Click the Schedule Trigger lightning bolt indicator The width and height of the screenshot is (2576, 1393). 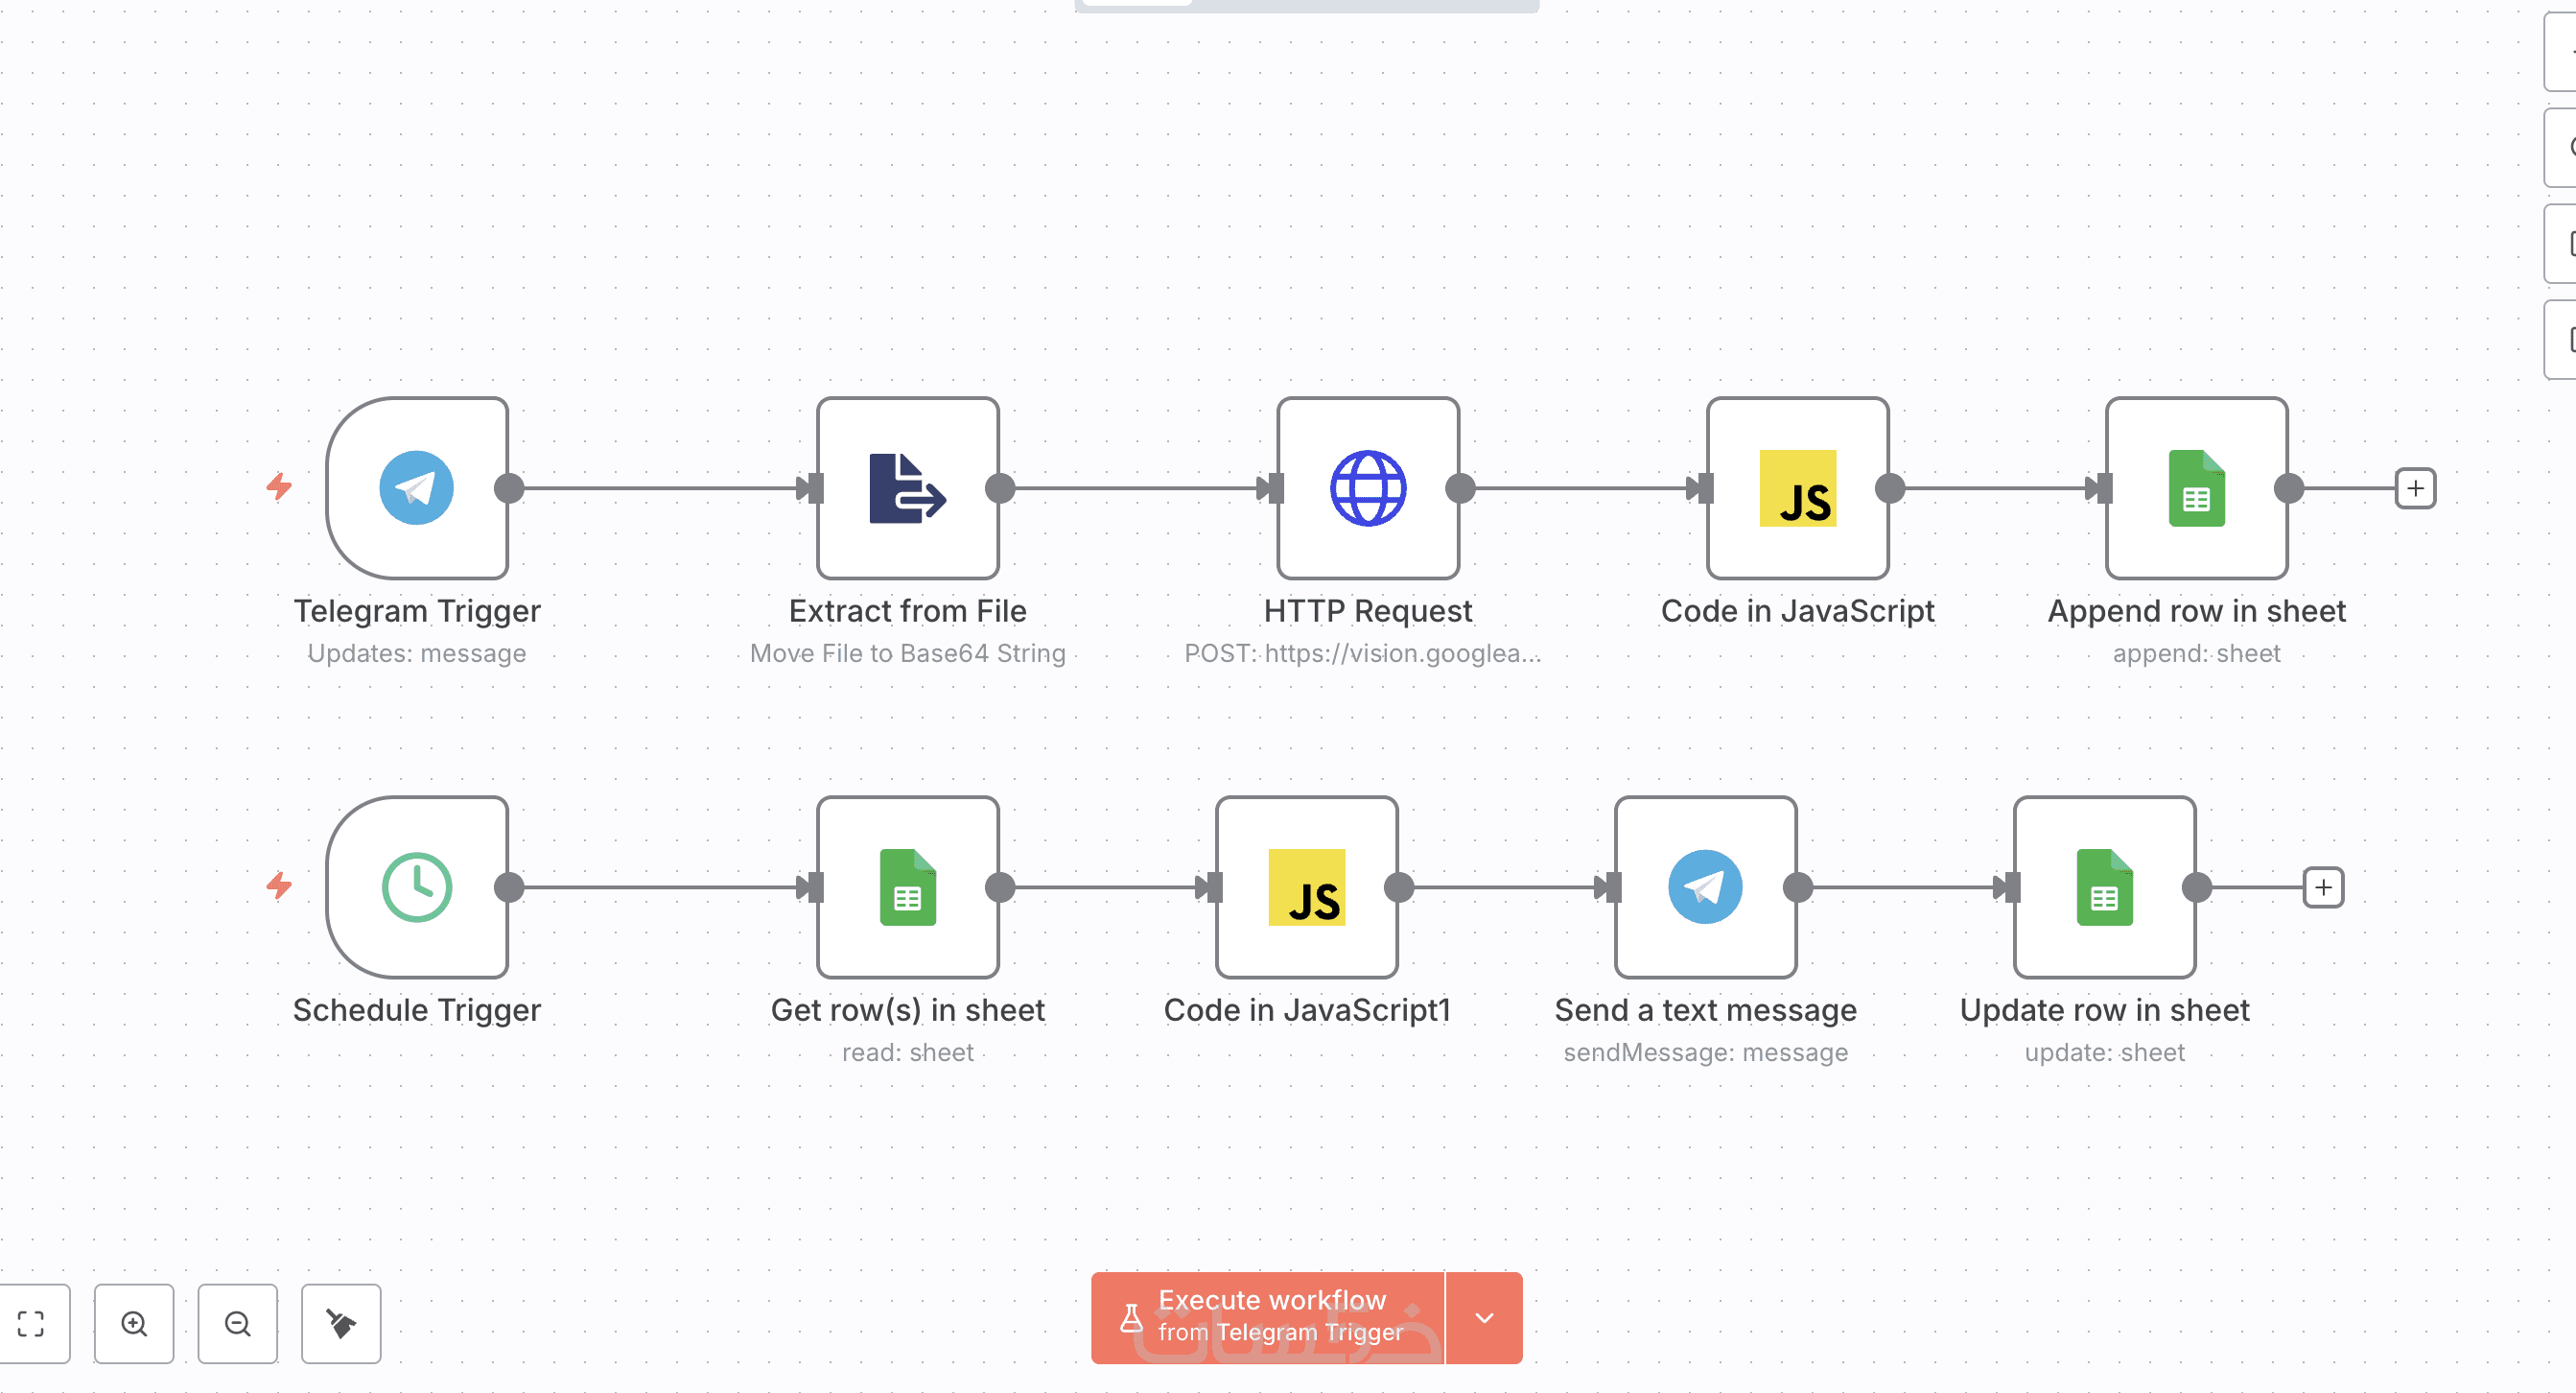click(279, 885)
